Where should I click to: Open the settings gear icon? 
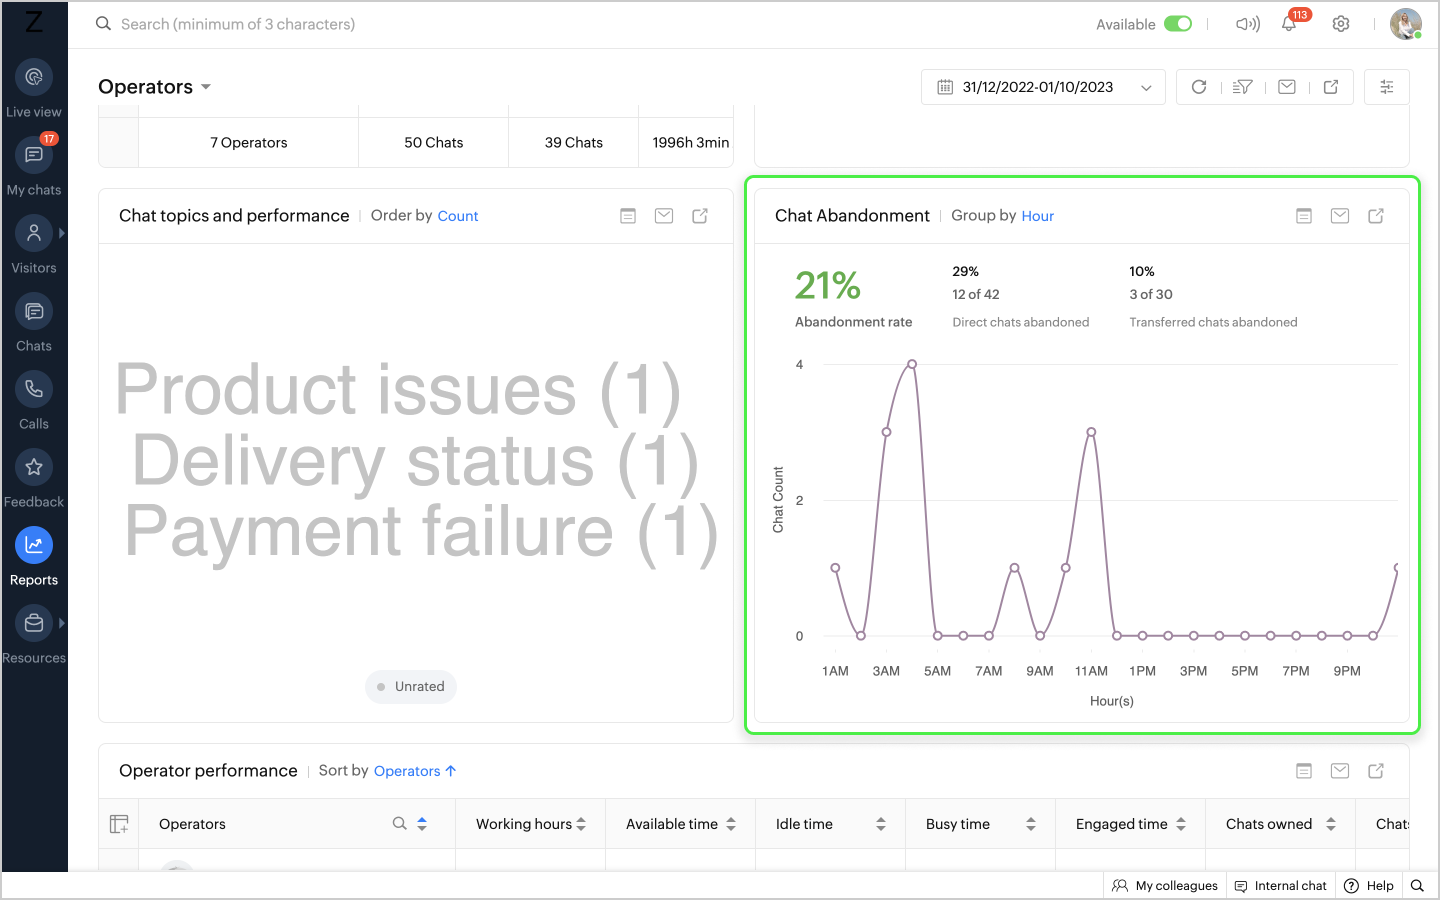click(x=1341, y=24)
